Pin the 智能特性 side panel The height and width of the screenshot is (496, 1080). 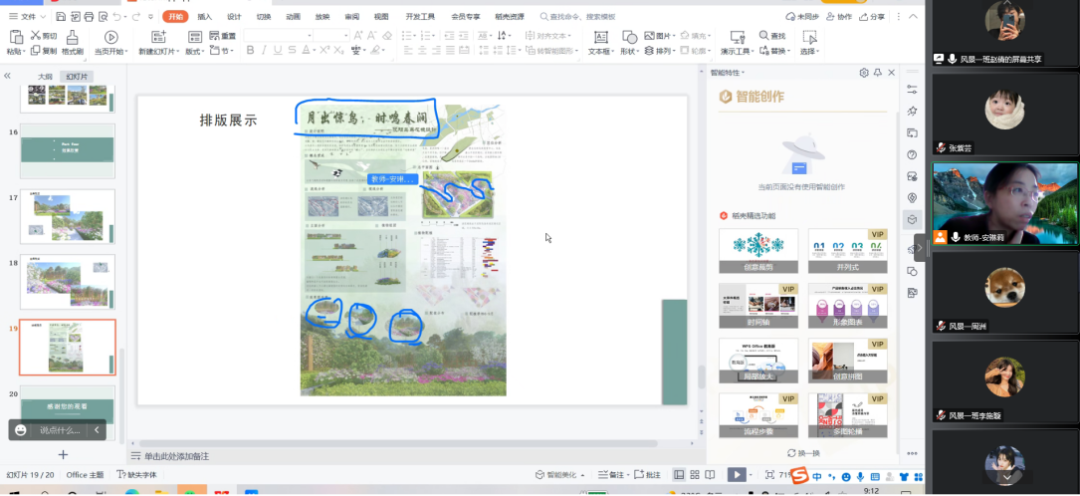click(878, 72)
